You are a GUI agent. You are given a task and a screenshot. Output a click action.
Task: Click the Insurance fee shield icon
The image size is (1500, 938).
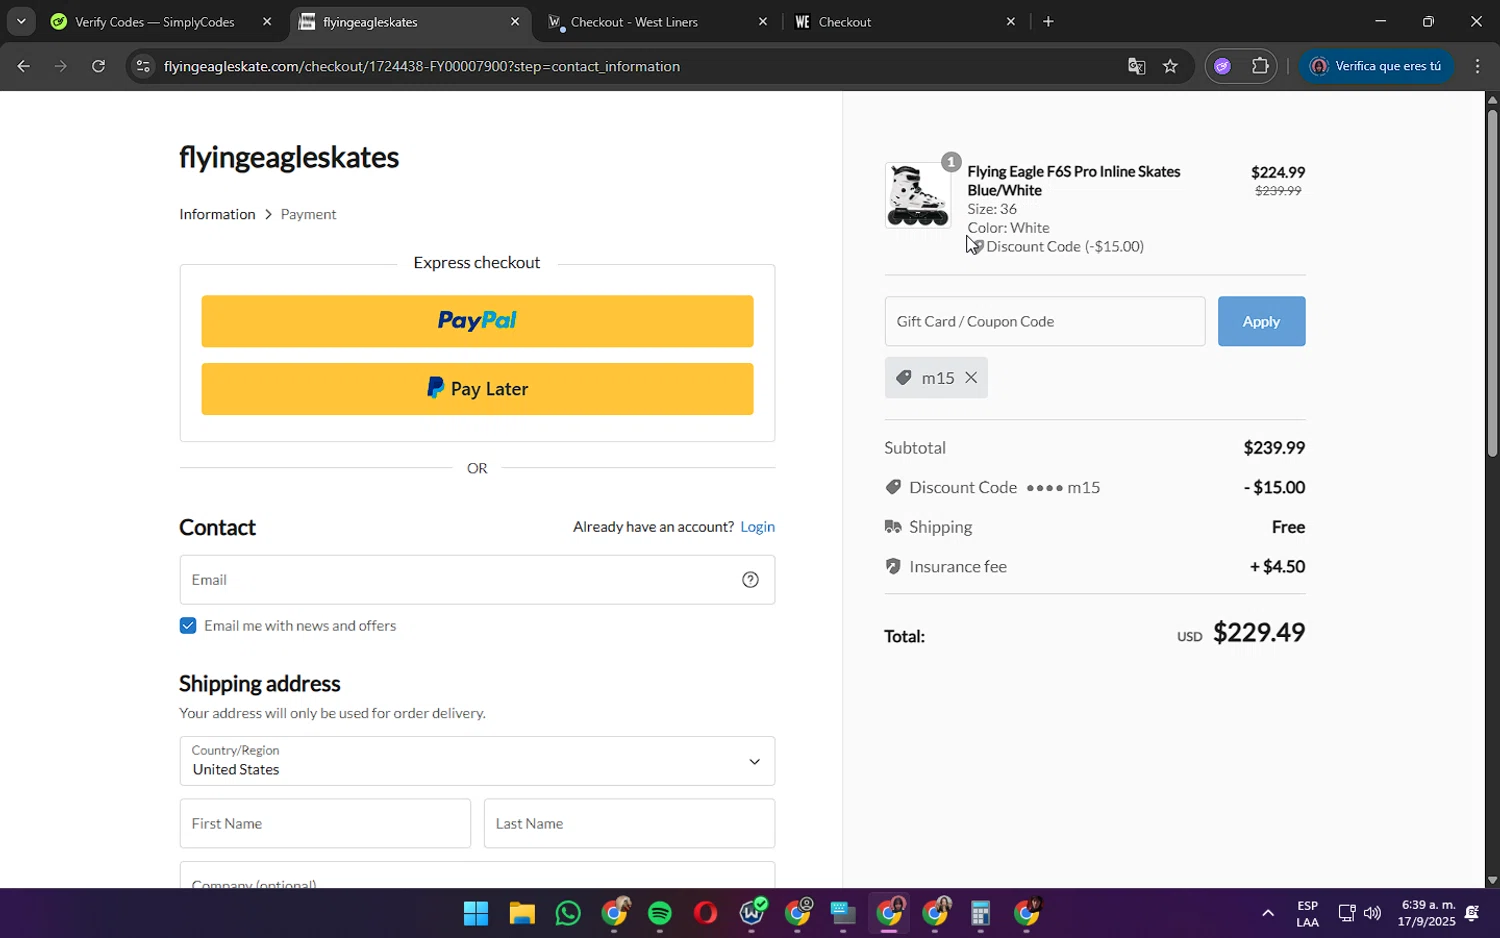pyautogui.click(x=892, y=567)
